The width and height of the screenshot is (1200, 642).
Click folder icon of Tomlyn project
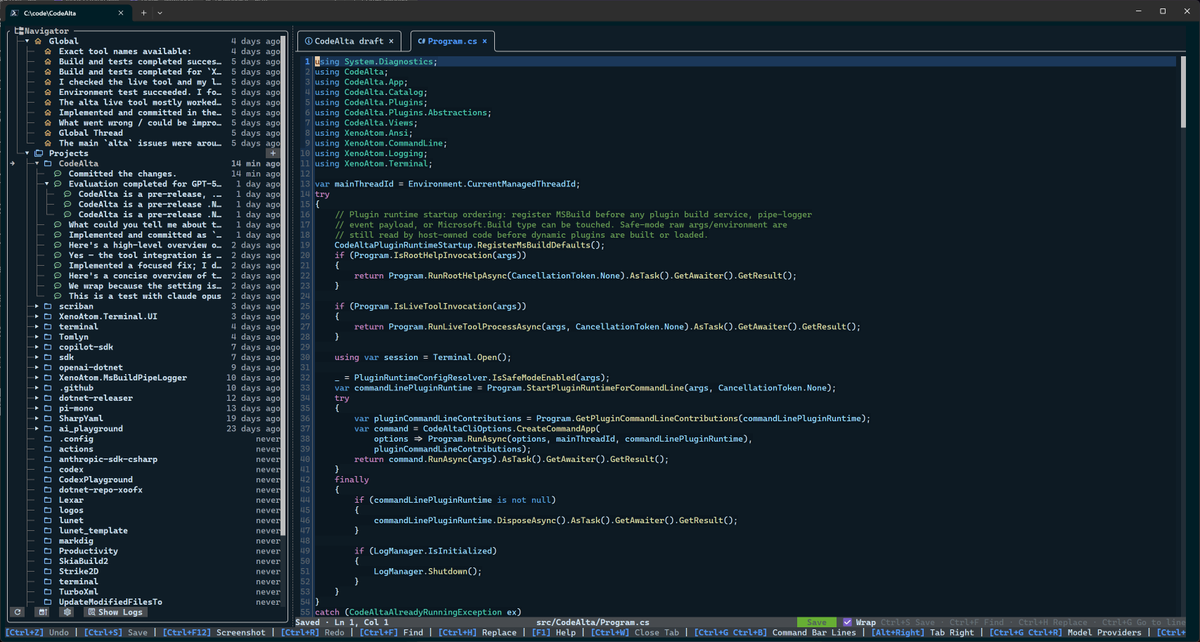tap(47, 337)
